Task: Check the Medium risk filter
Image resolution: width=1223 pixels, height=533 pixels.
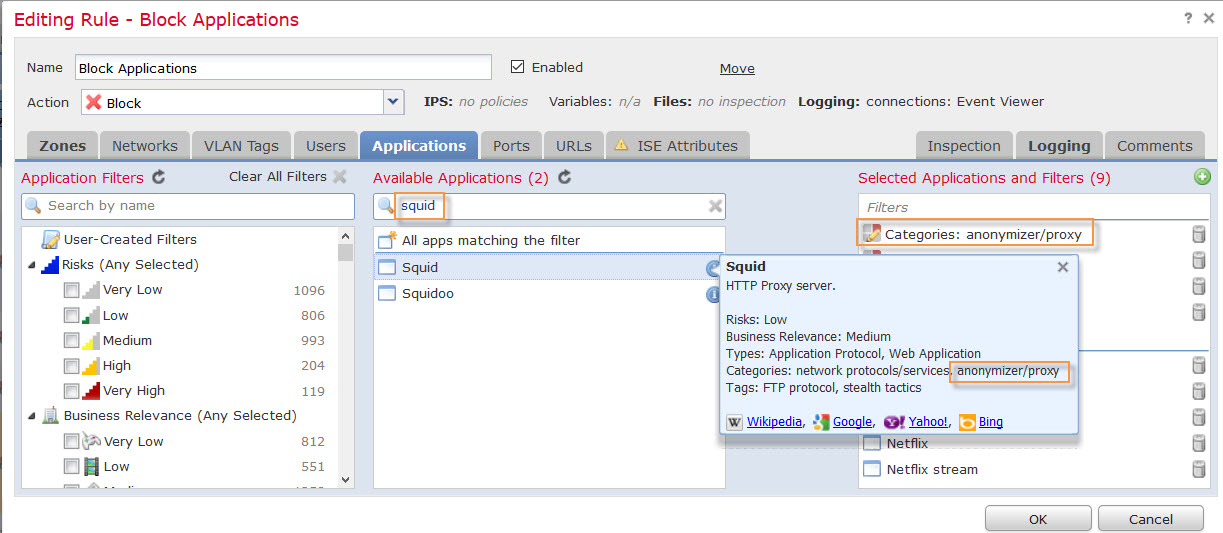Action: tap(71, 340)
